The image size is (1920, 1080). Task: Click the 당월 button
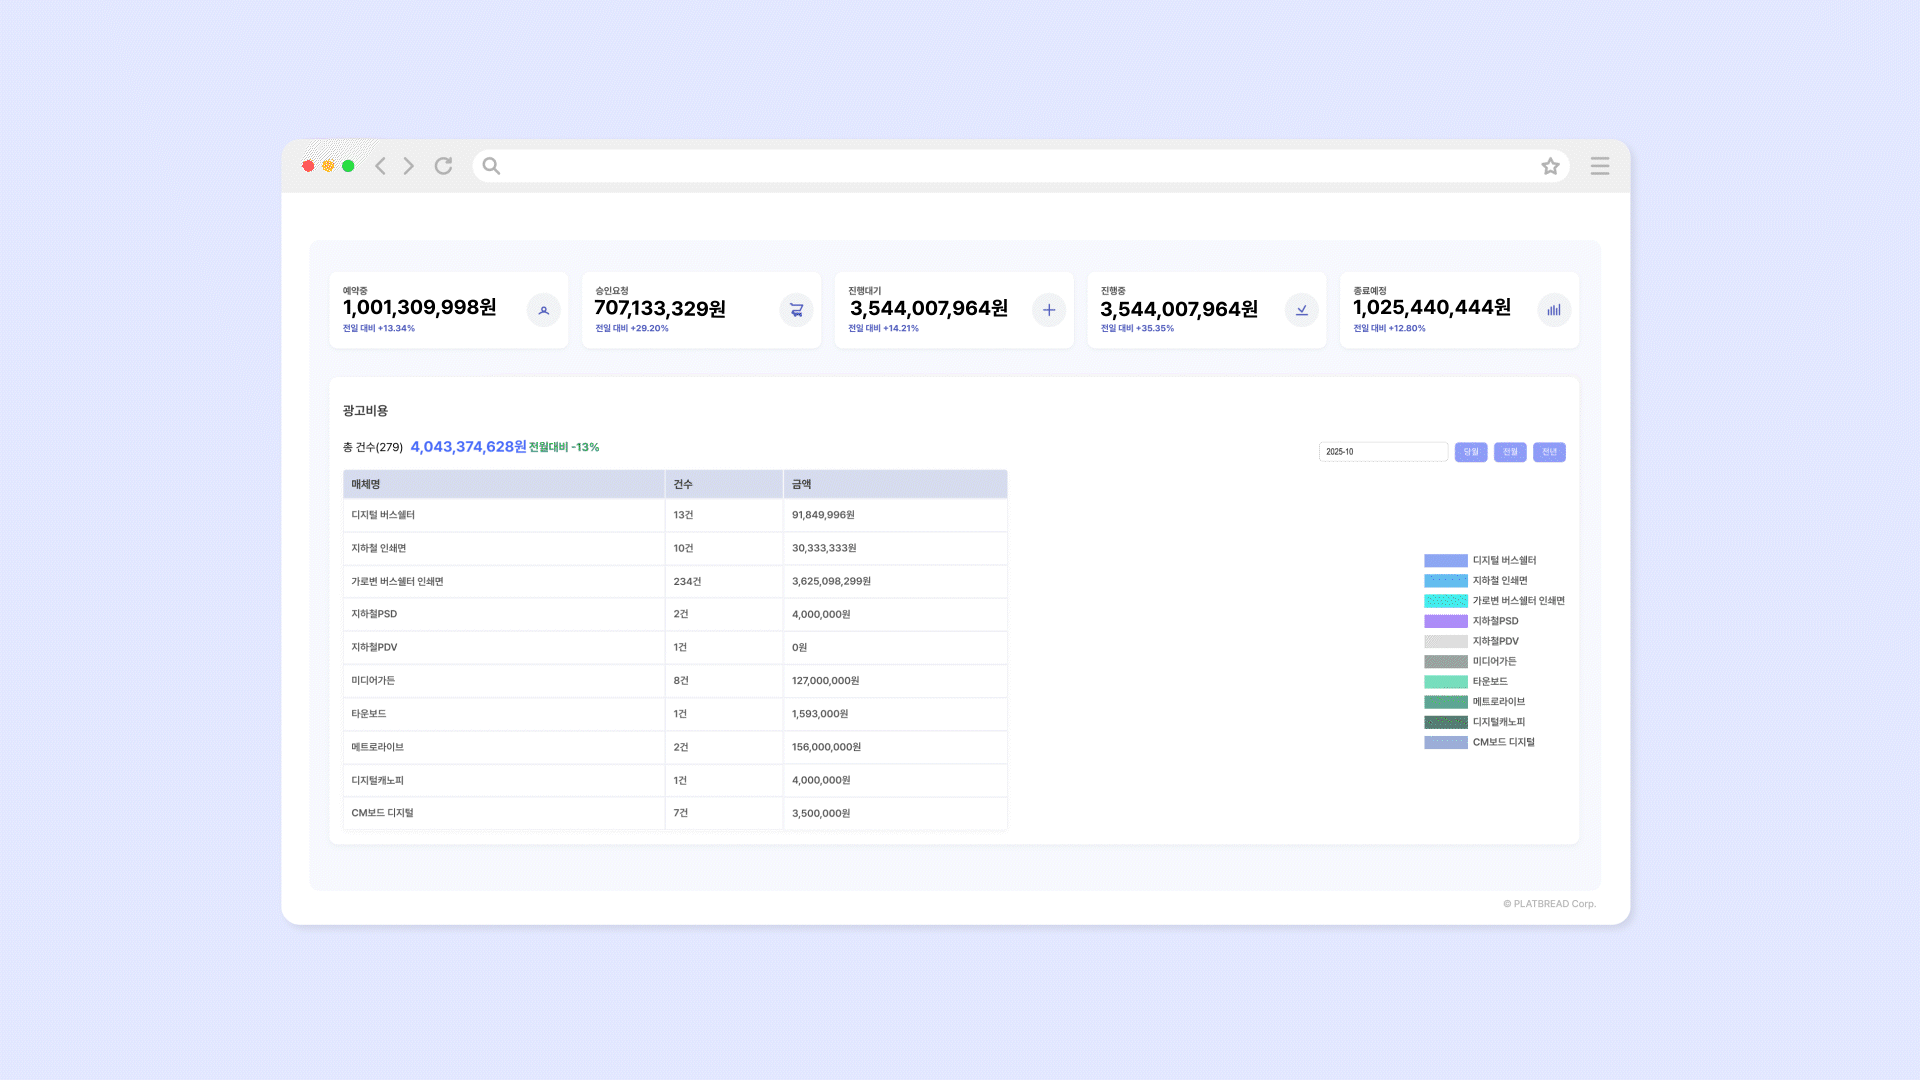click(x=1471, y=452)
